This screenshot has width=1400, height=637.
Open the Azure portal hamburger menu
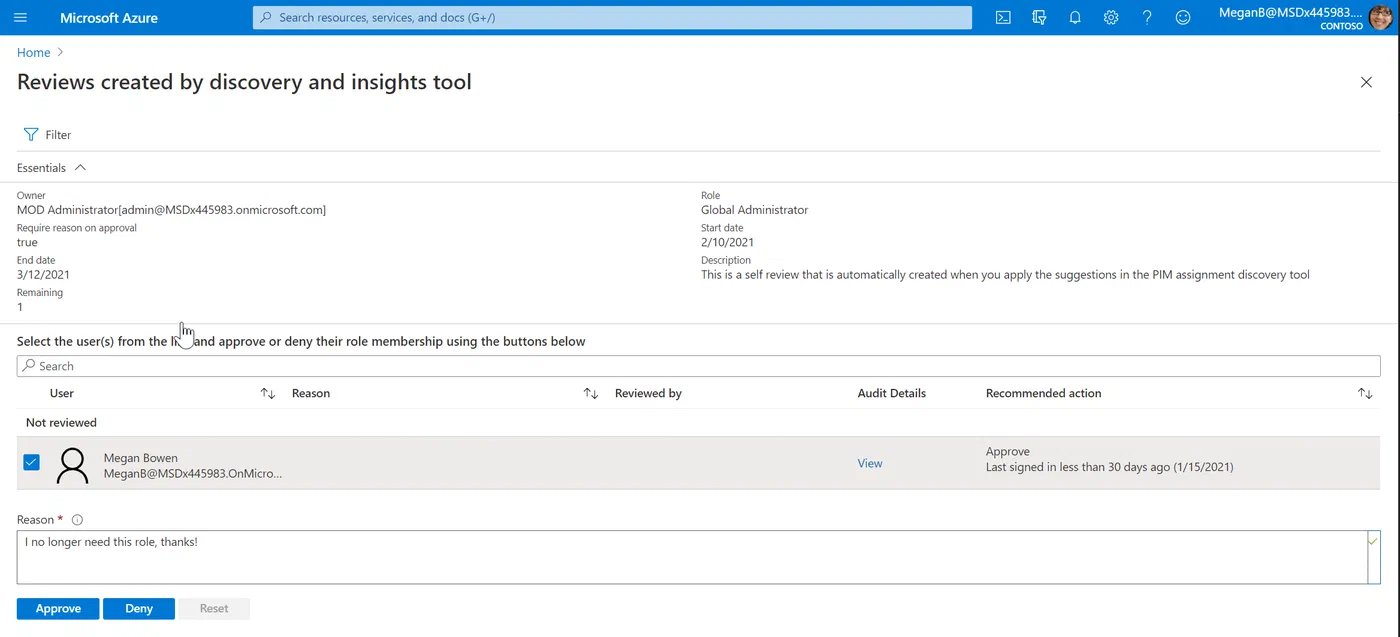21,18
